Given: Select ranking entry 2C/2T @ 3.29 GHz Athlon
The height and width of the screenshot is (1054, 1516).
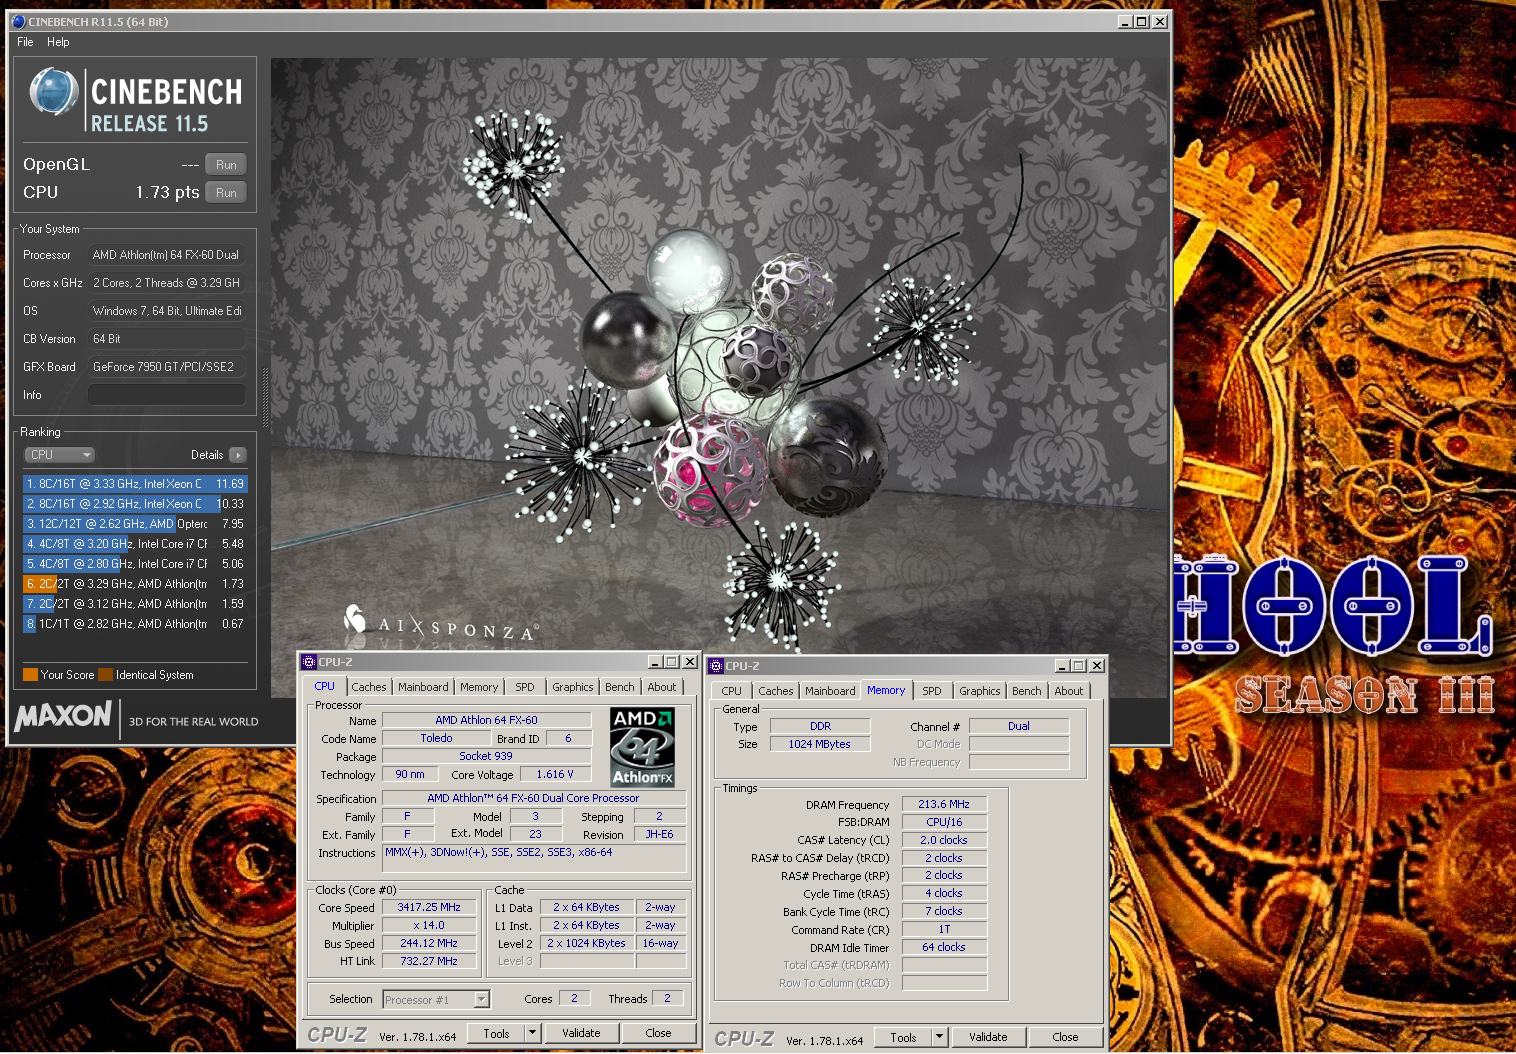Looking at the screenshot, I should tap(134, 584).
